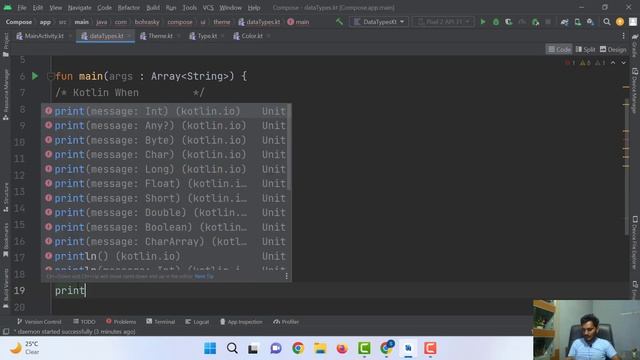Close the dataTypes.kt tab
640x360 pixels.
[x=129, y=36]
